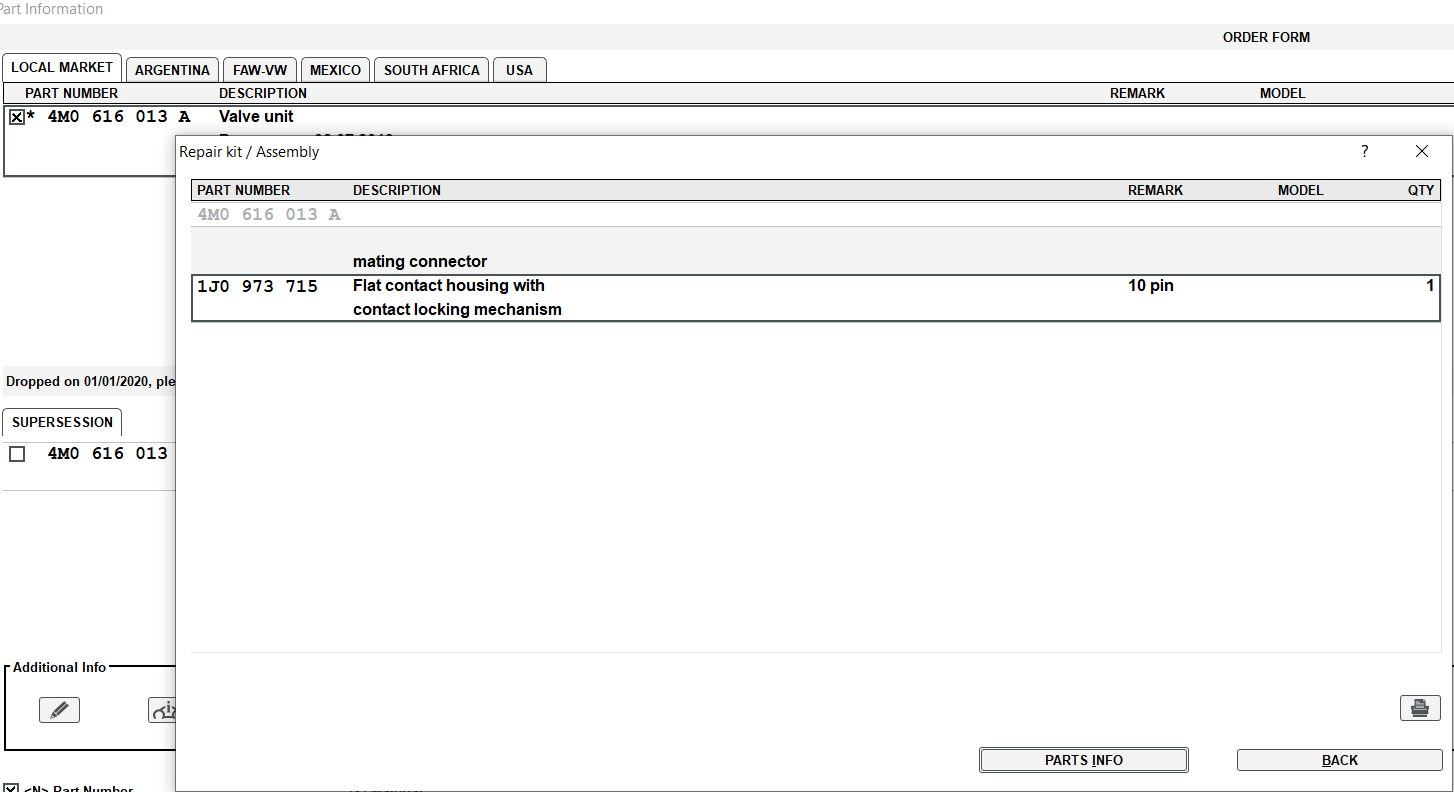Click the pencil edit icon under Additional Info

pyautogui.click(x=59, y=710)
